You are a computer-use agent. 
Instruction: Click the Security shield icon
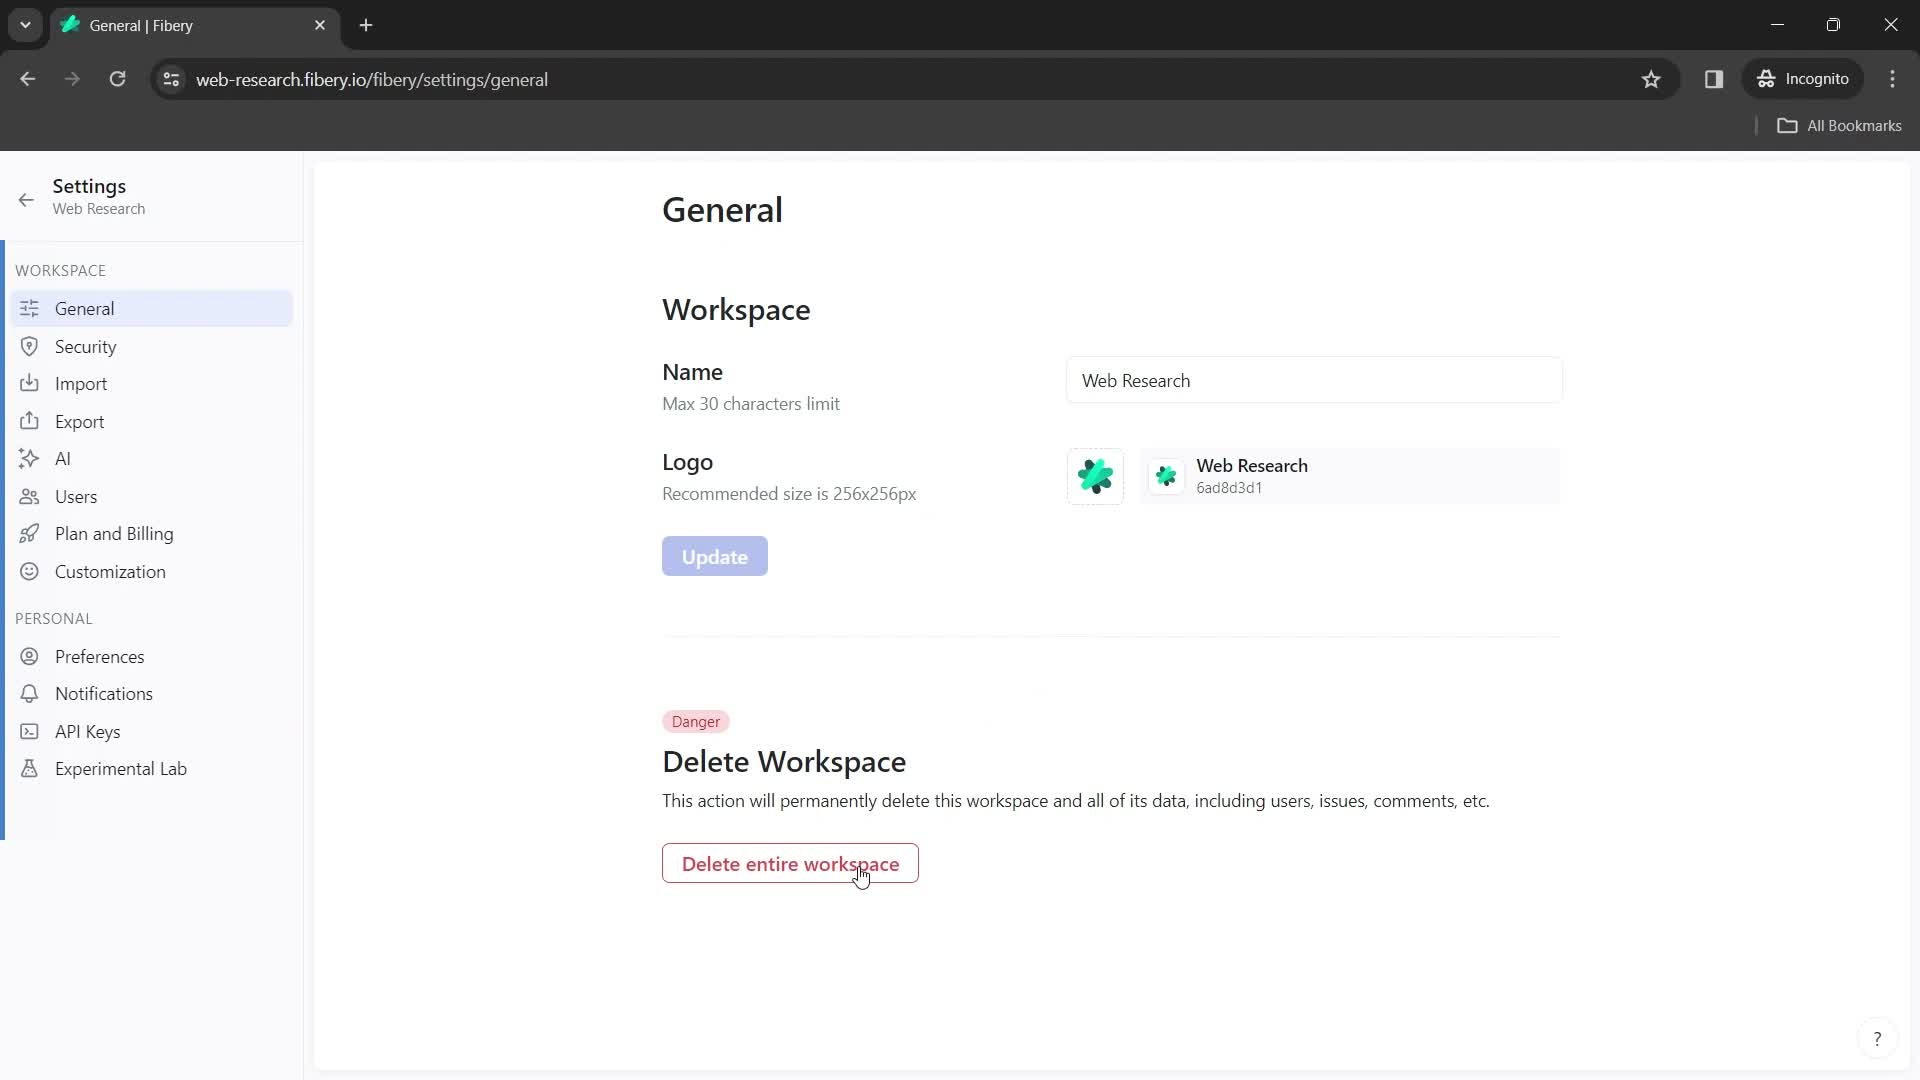[x=29, y=346]
